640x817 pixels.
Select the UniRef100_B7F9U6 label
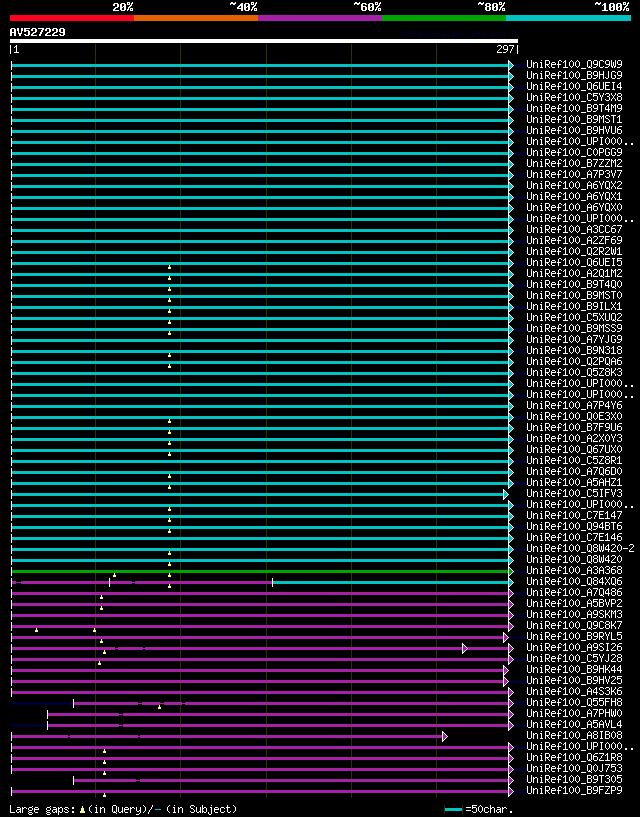574,427
